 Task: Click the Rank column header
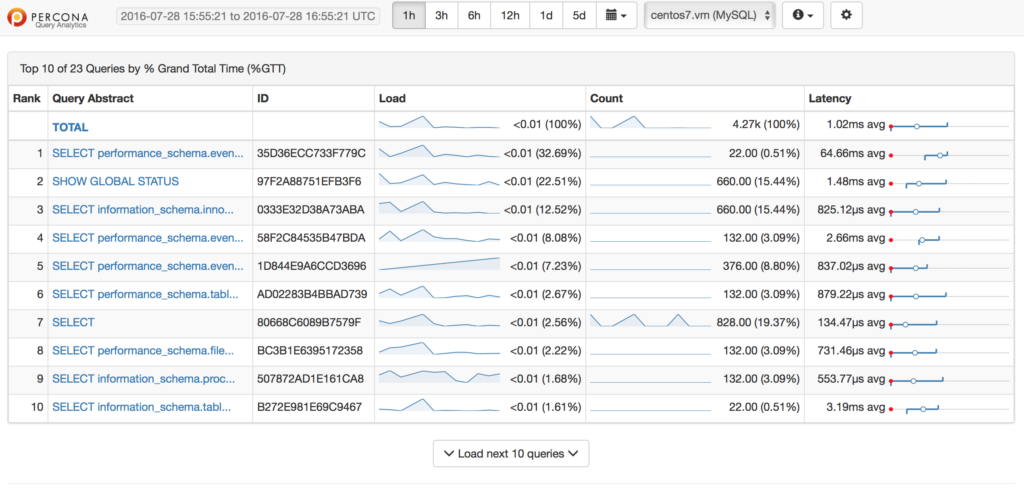[27, 99]
